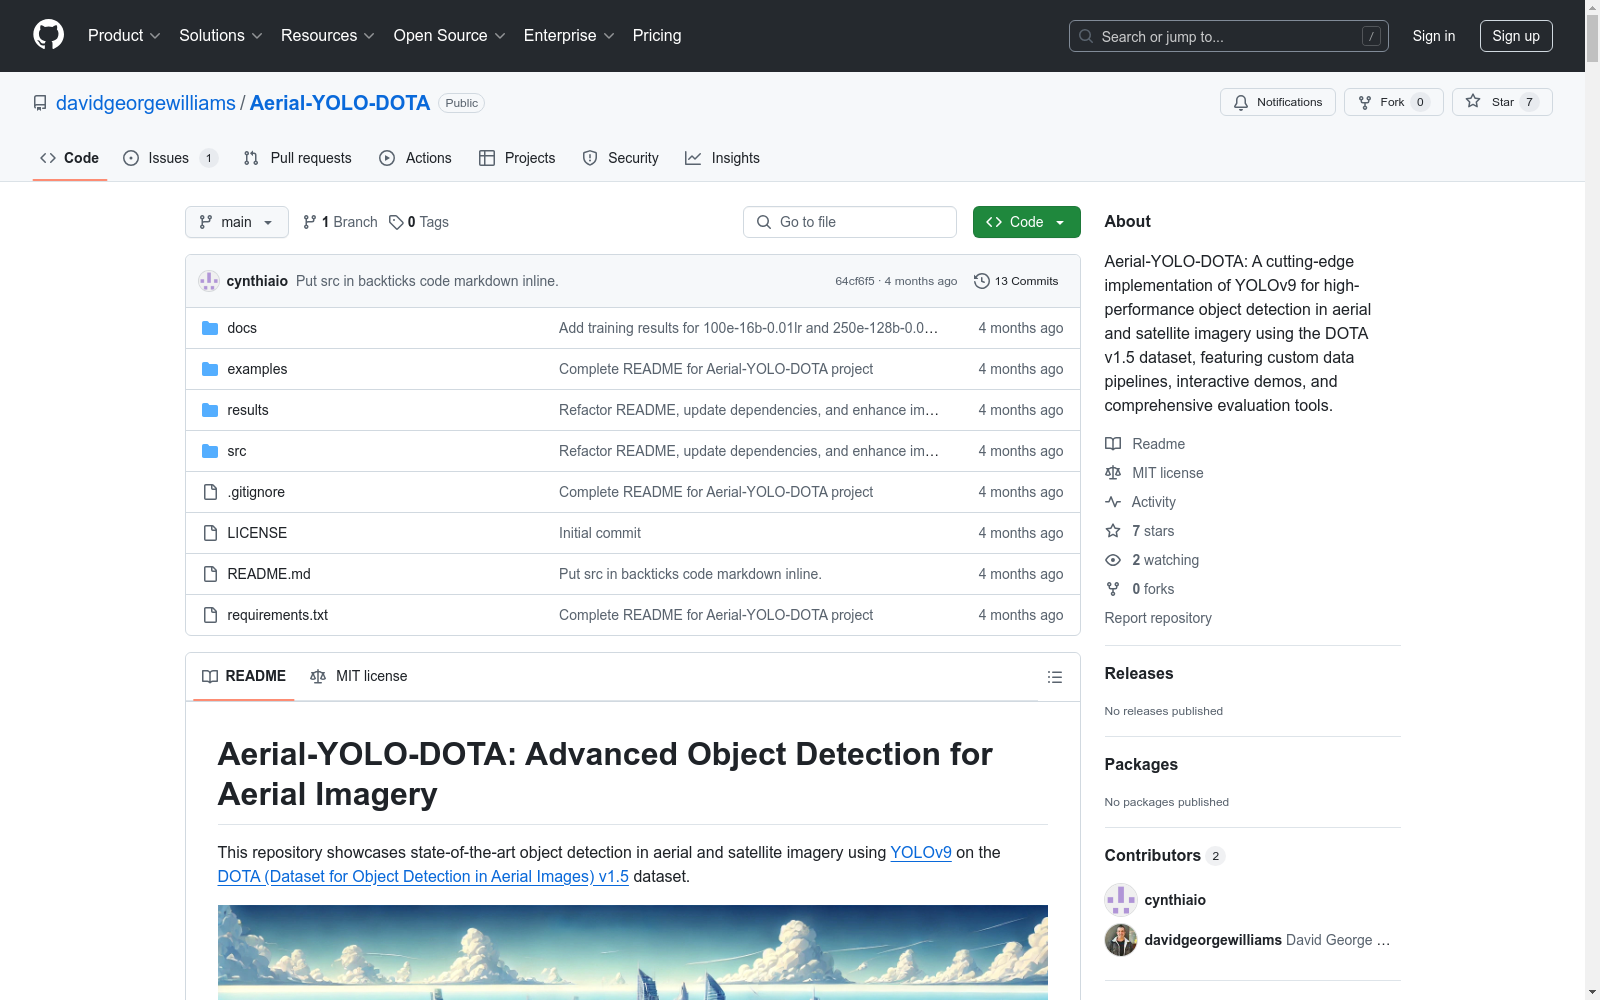Image resolution: width=1600 pixels, height=1000 pixels.
Task: Click the docs folder icon
Action: [x=210, y=328]
